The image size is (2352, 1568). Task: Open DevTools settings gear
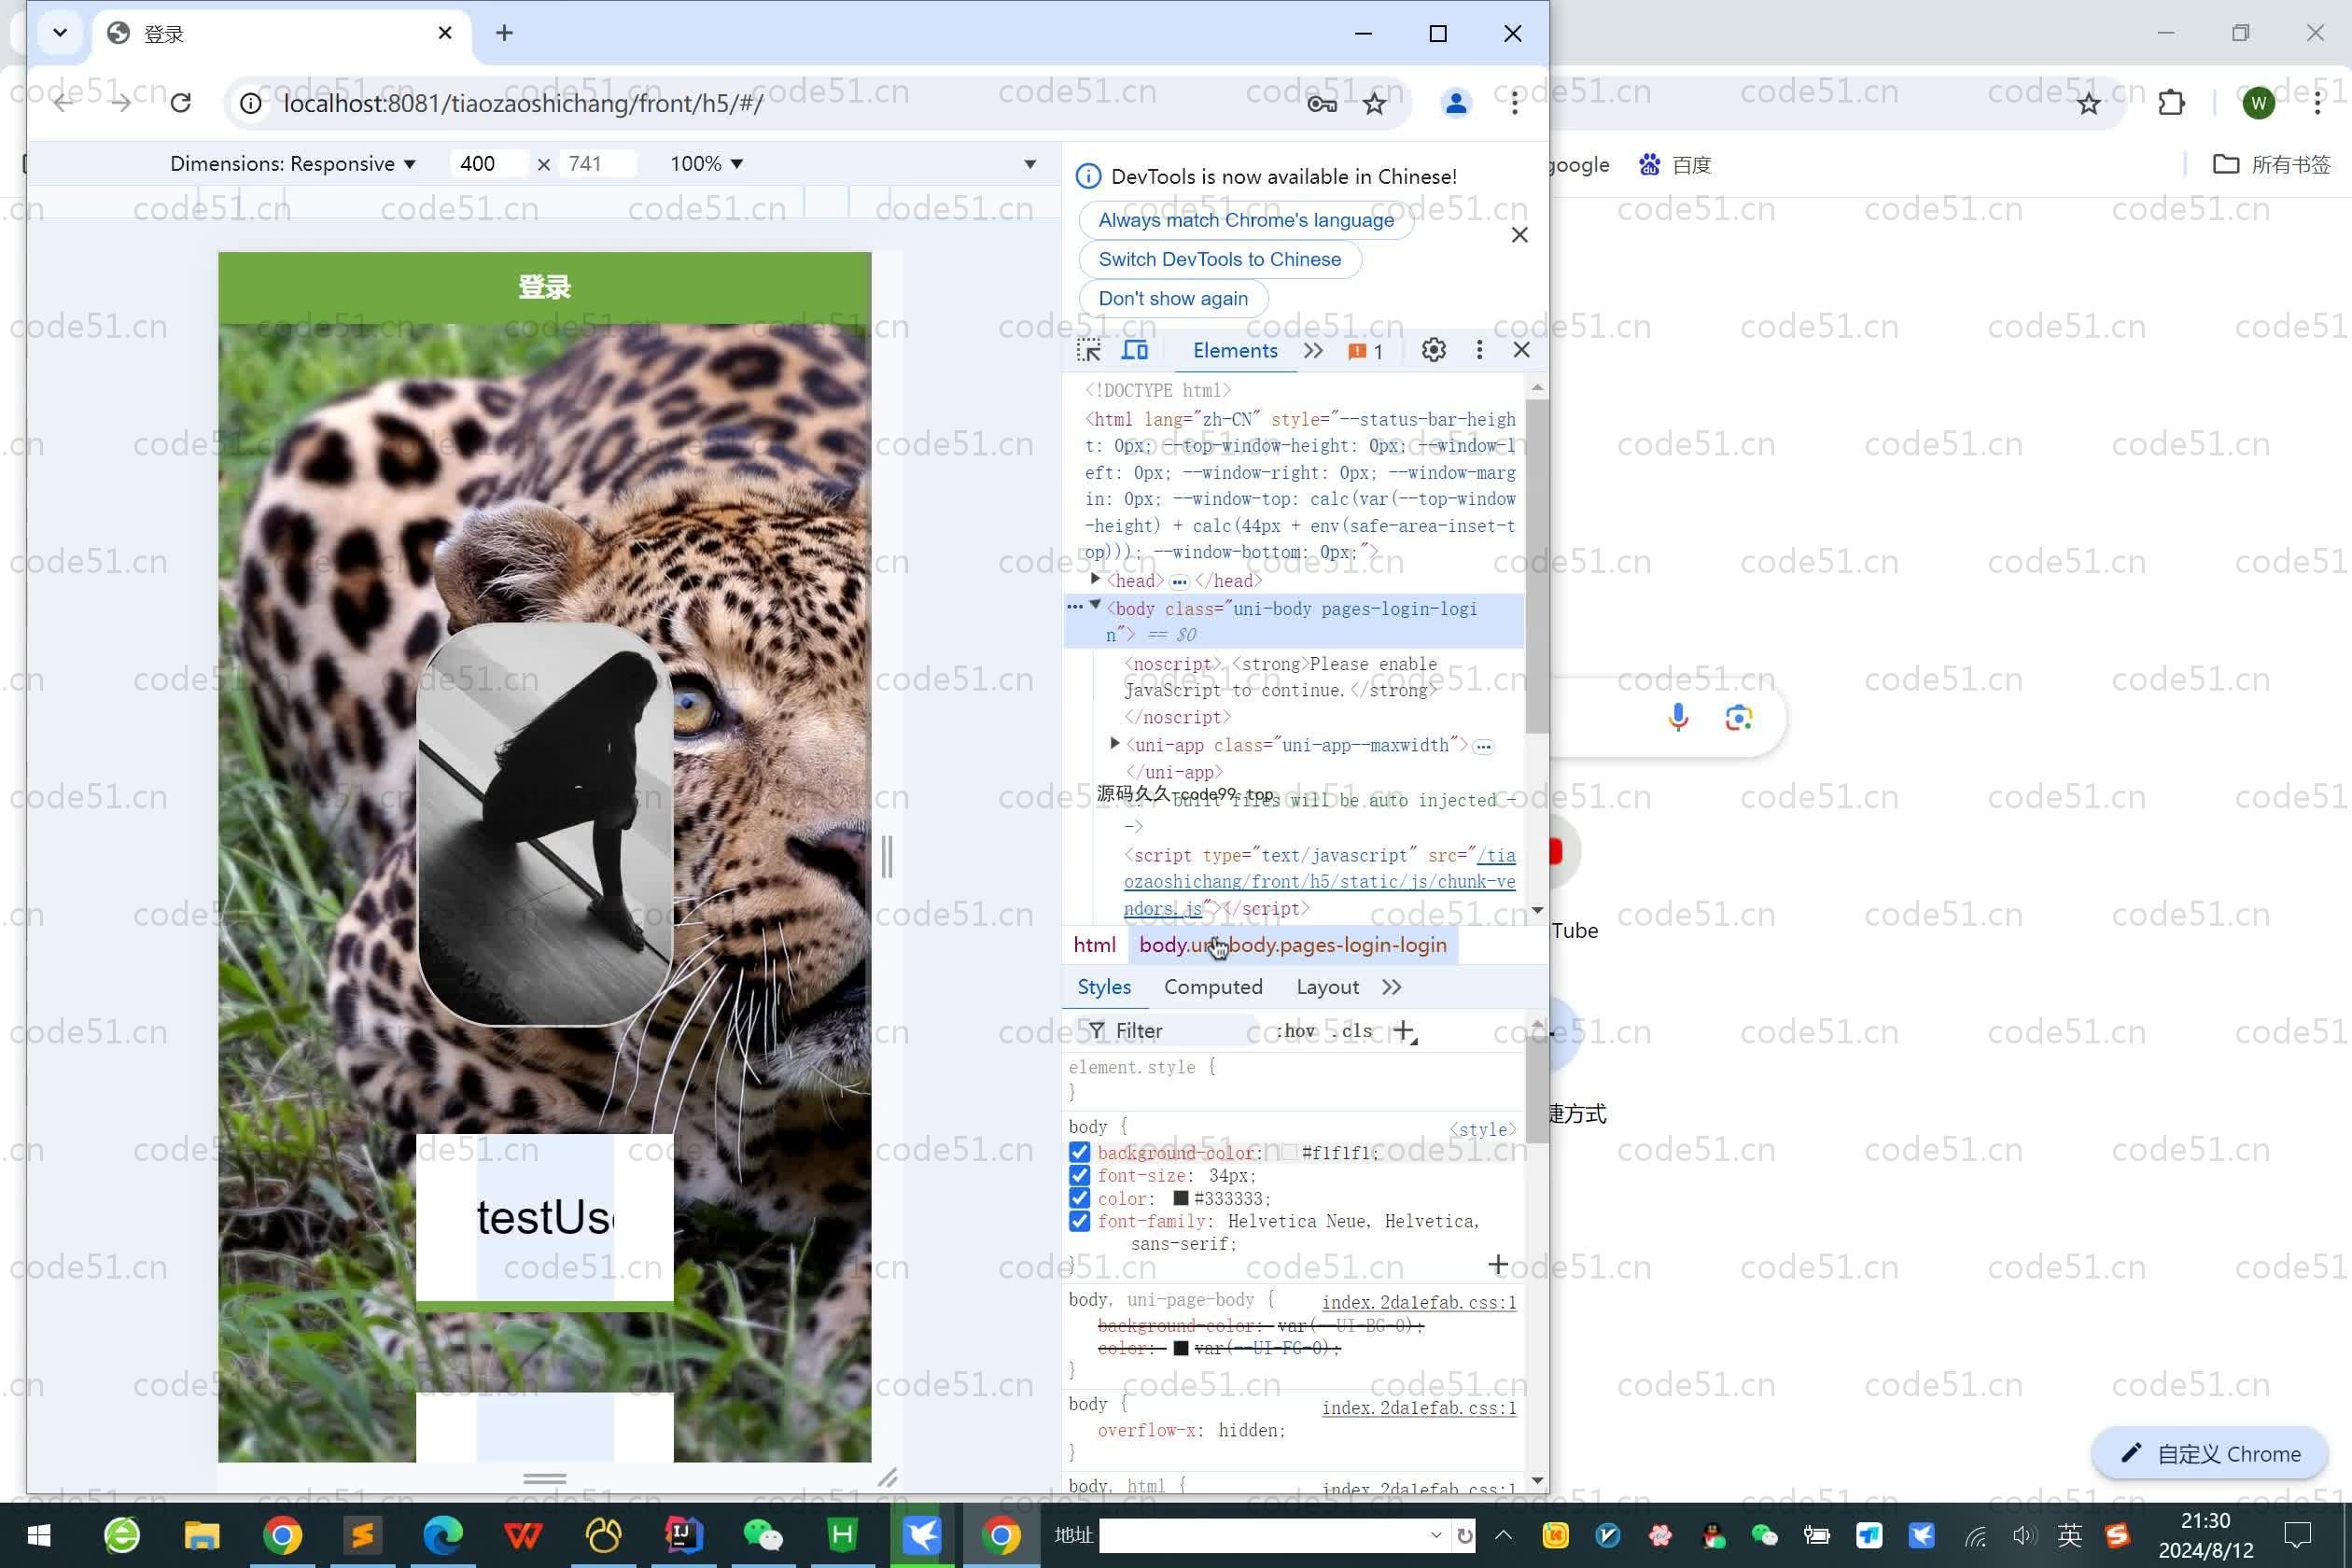tap(1433, 350)
